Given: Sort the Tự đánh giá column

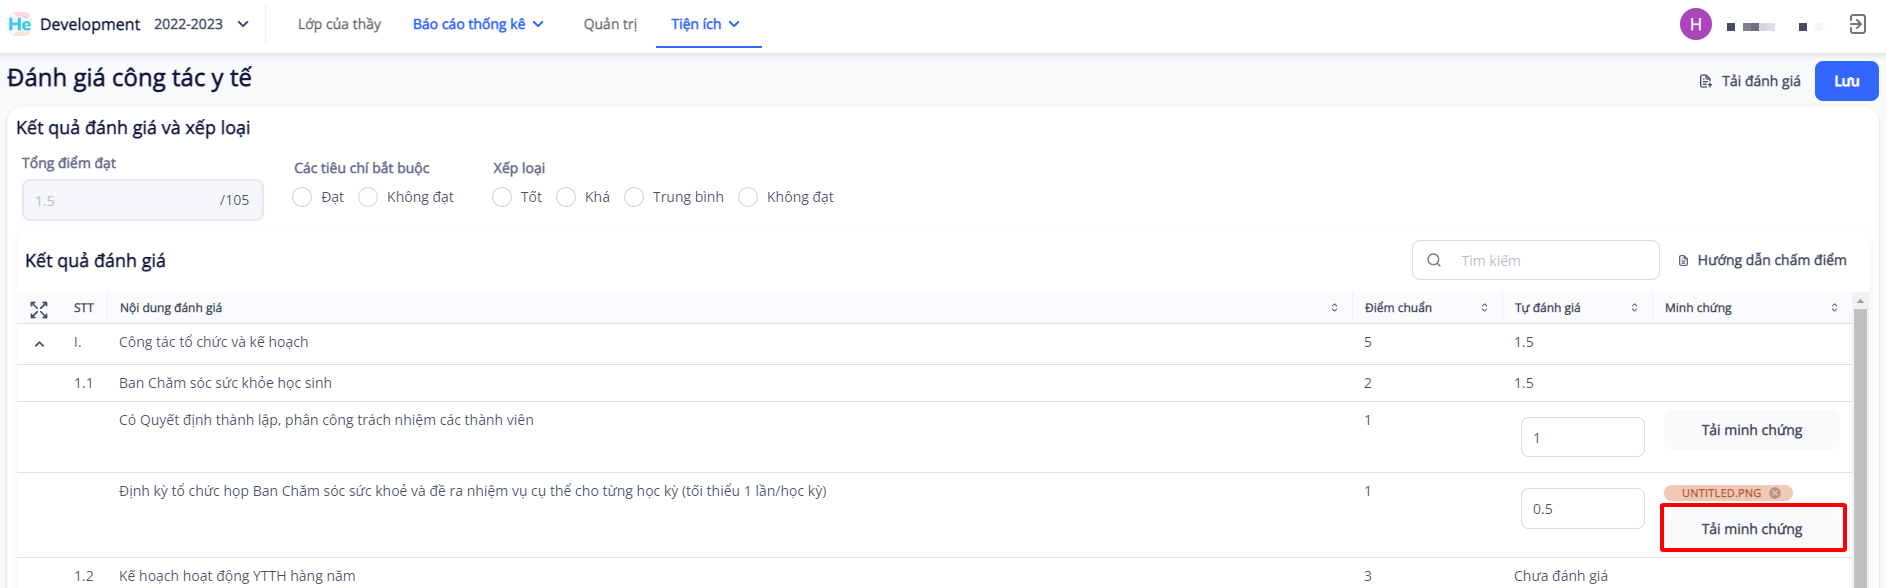Looking at the screenshot, I should (1634, 308).
